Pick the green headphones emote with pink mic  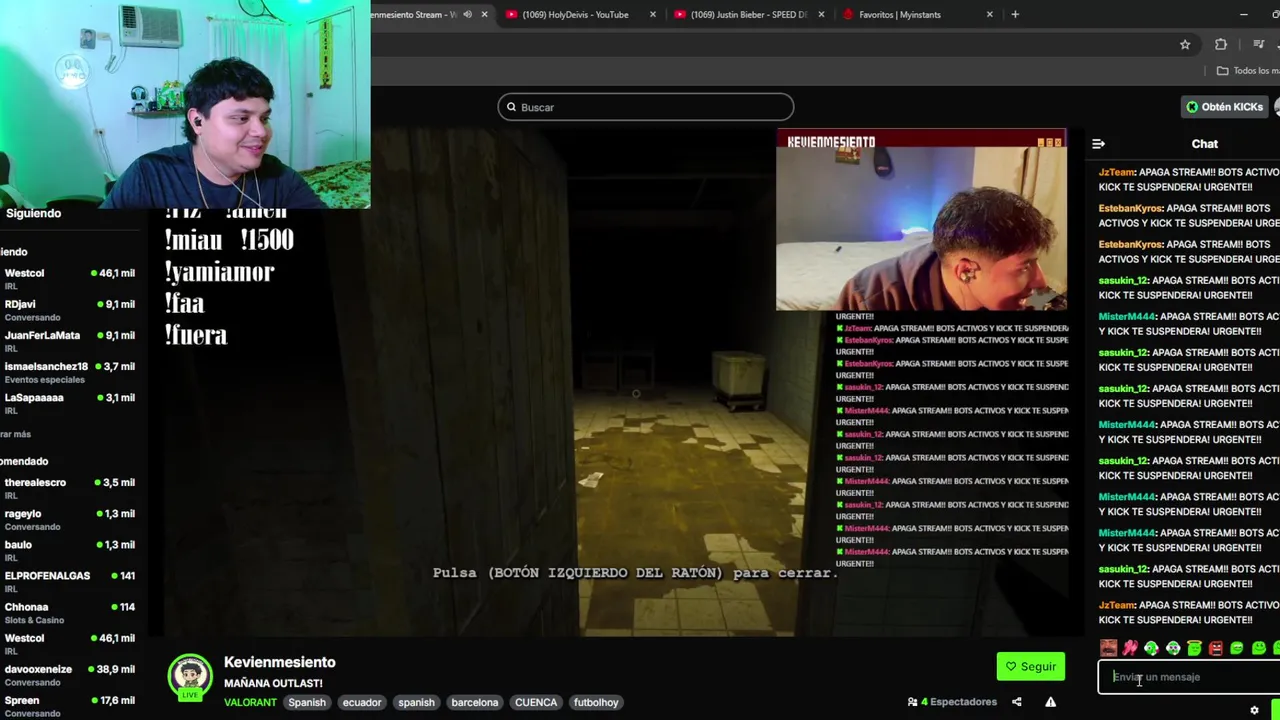click(1151, 648)
